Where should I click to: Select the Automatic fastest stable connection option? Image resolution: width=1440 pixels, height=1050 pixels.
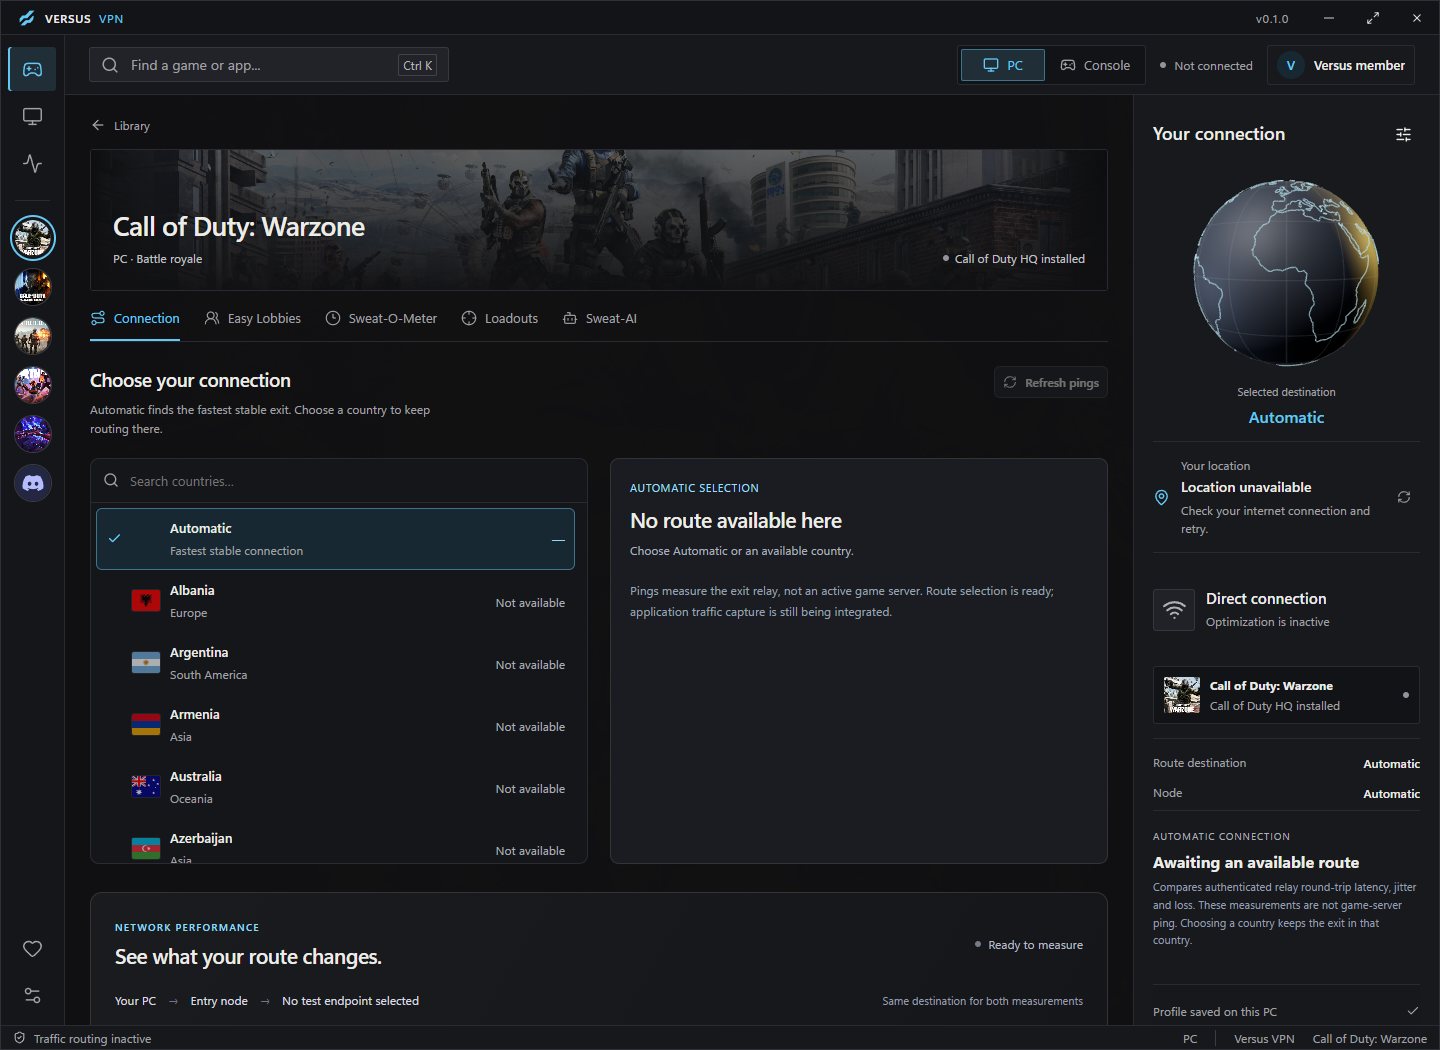[335, 539]
